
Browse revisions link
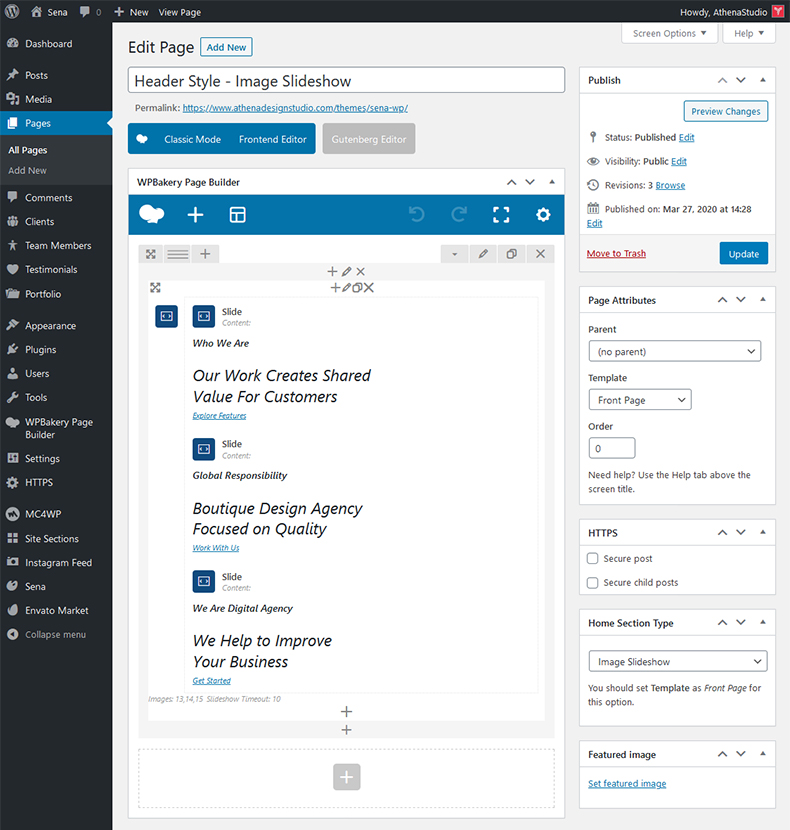tap(670, 185)
